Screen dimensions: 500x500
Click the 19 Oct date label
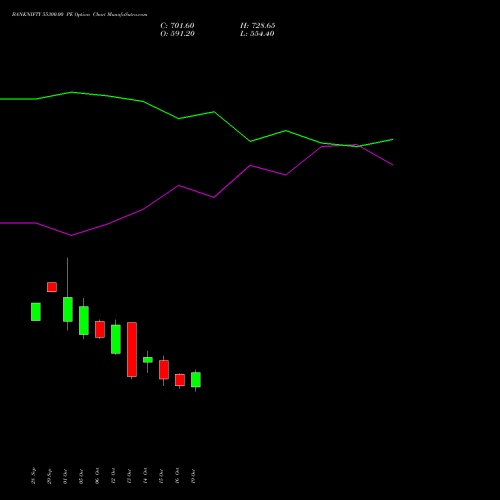pos(193,476)
